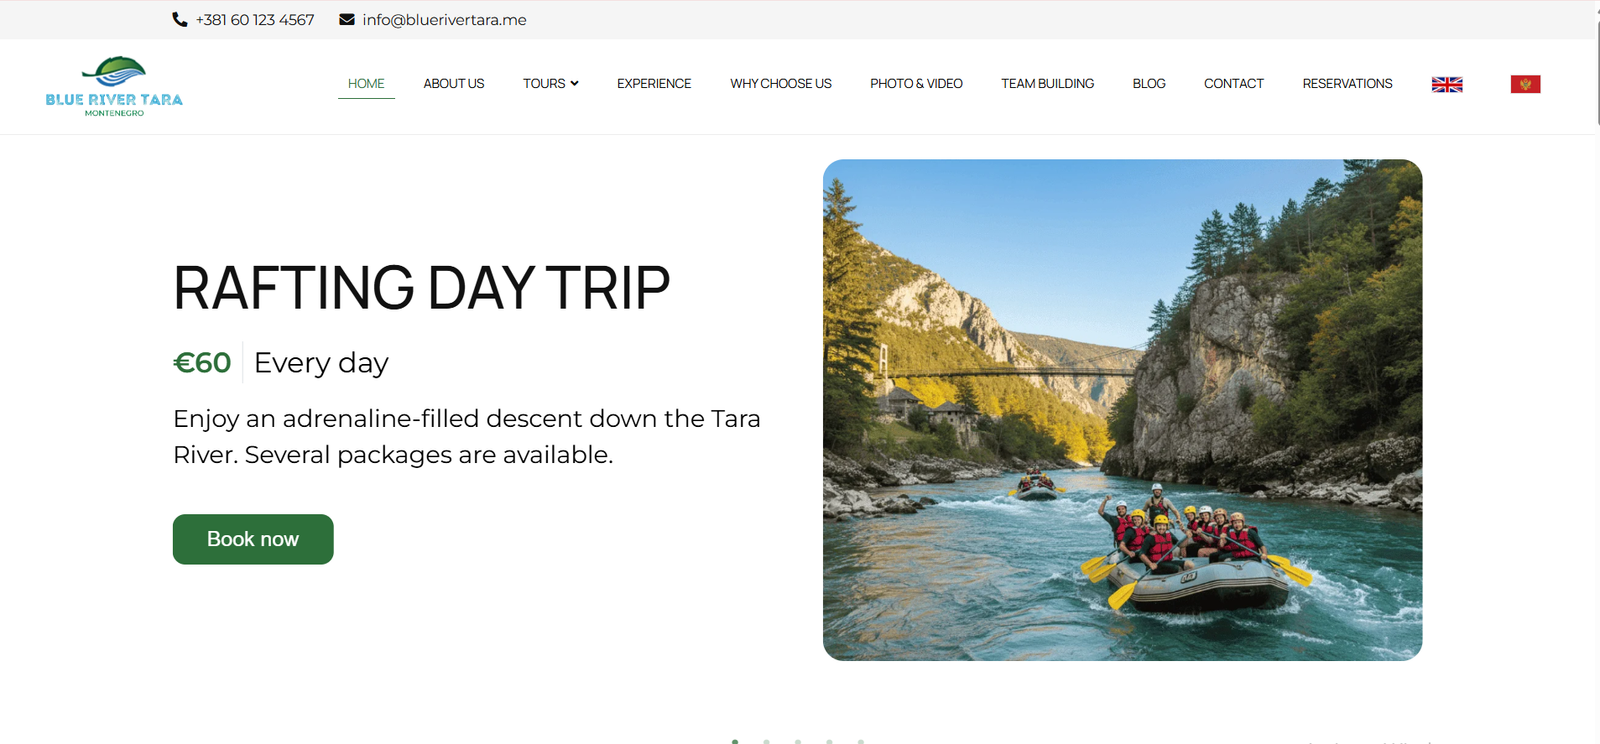This screenshot has width=1600, height=744.
Task: Expand the Tours dropdown chevron
Action: pos(575,84)
